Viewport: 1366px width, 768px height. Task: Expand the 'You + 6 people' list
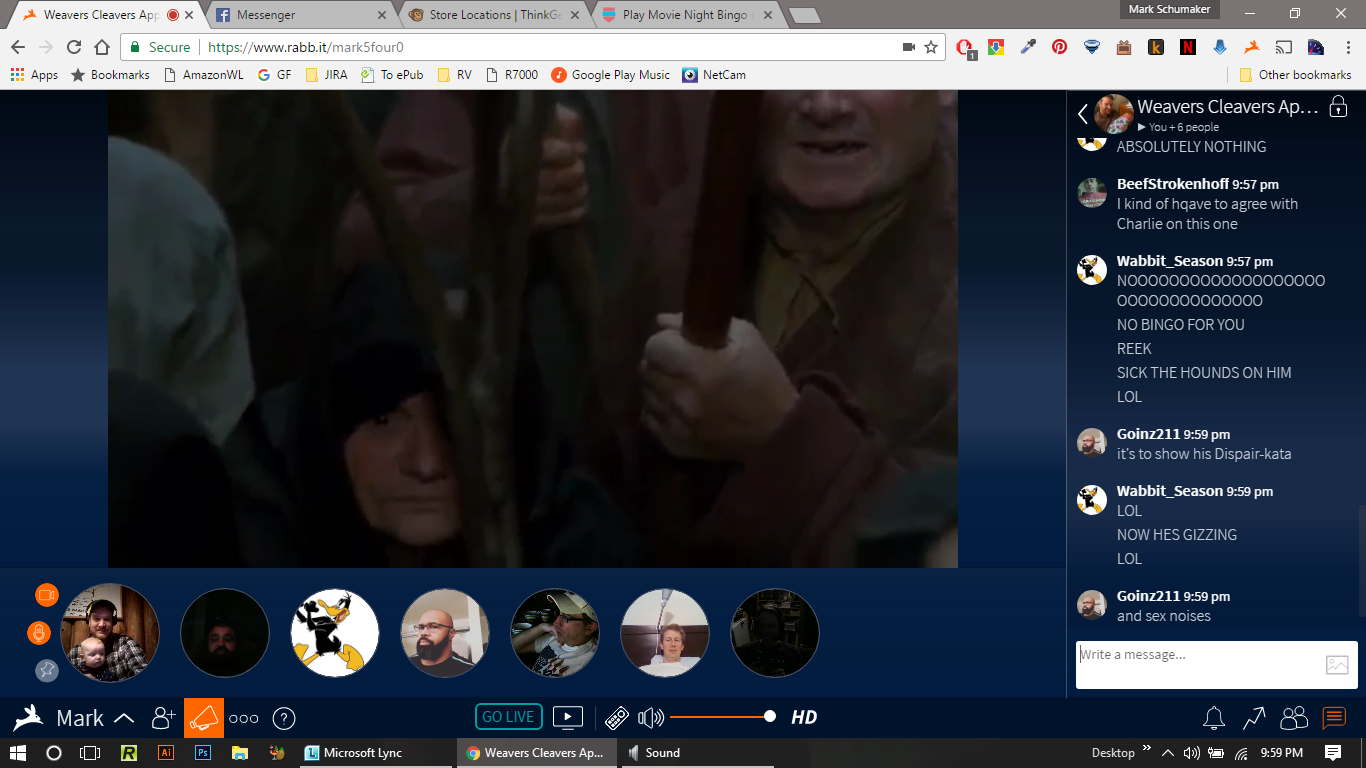tap(1178, 127)
